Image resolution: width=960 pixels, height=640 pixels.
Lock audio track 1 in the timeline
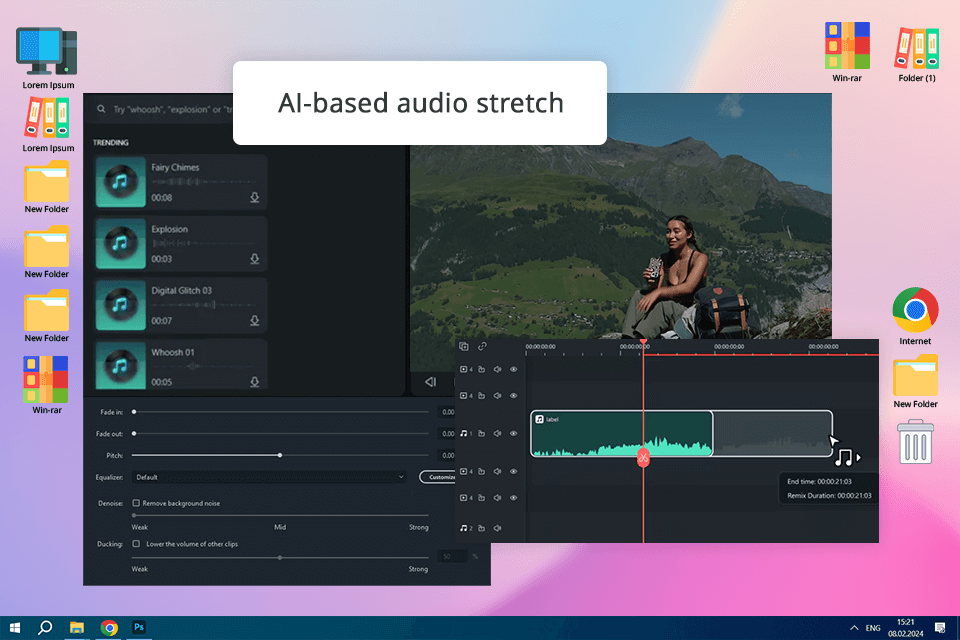(482, 434)
